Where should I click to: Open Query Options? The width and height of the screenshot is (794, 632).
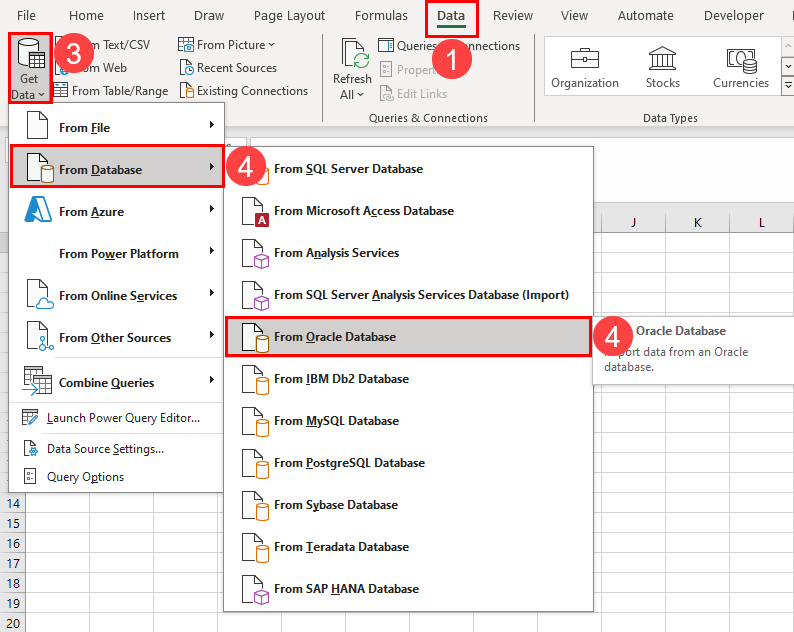click(x=116, y=477)
